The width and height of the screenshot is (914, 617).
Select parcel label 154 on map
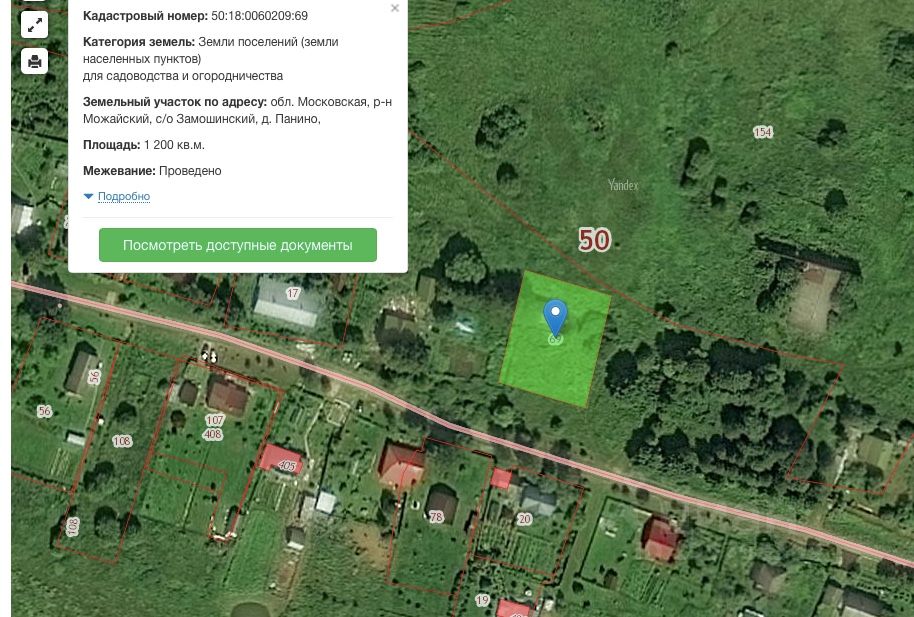762,132
